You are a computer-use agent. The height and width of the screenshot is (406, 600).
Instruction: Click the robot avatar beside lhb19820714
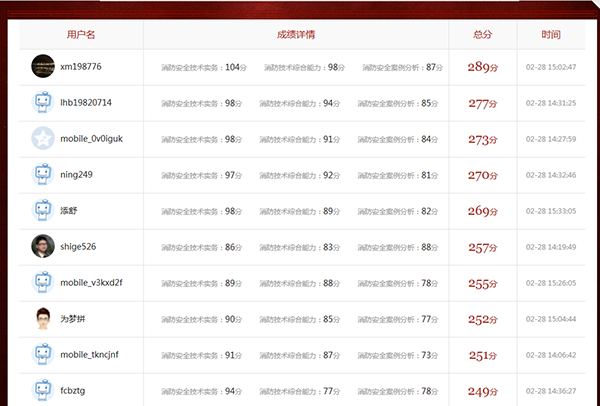[43, 103]
